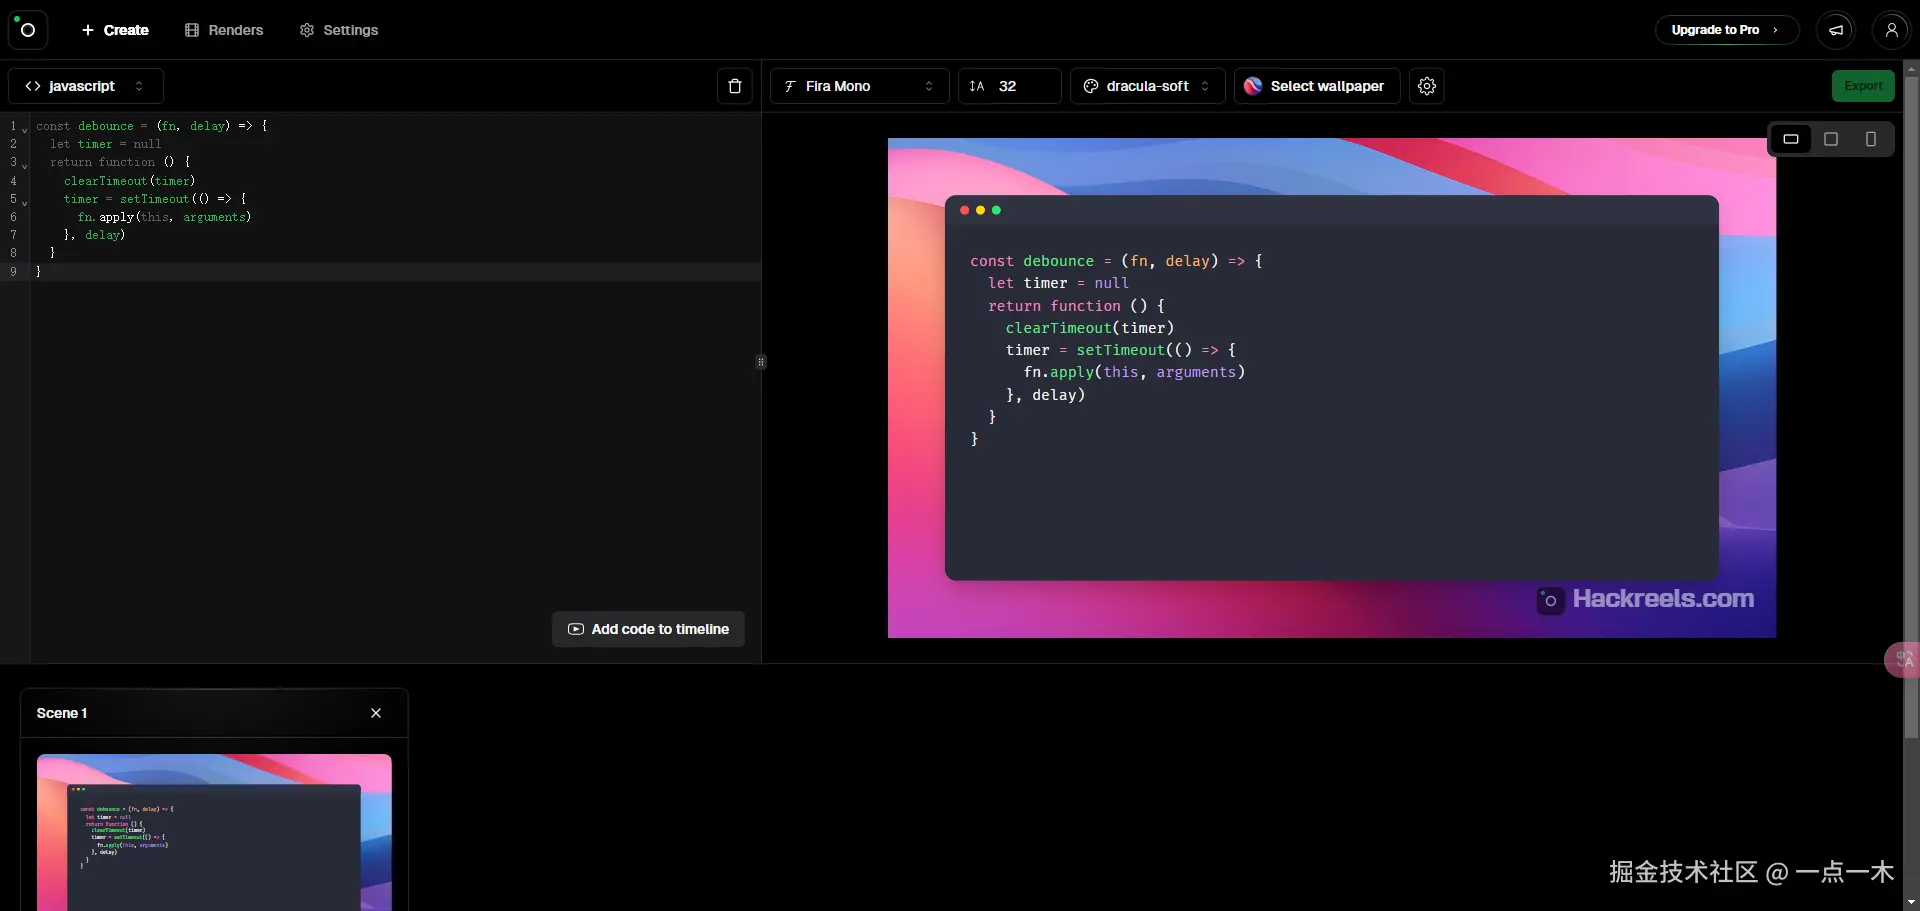Open the user account avatar
Image resolution: width=1920 pixels, height=911 pixels.
pyautogui.click(x=1892, y=30)
